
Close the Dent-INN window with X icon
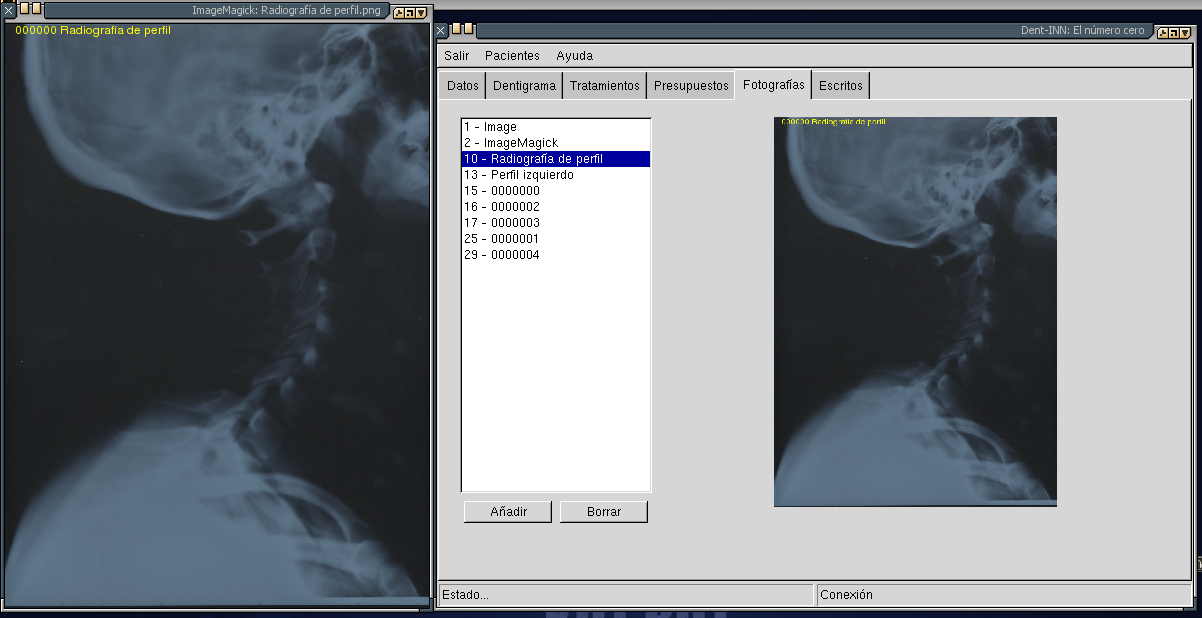pyautogui.click(x=441, y=31)
